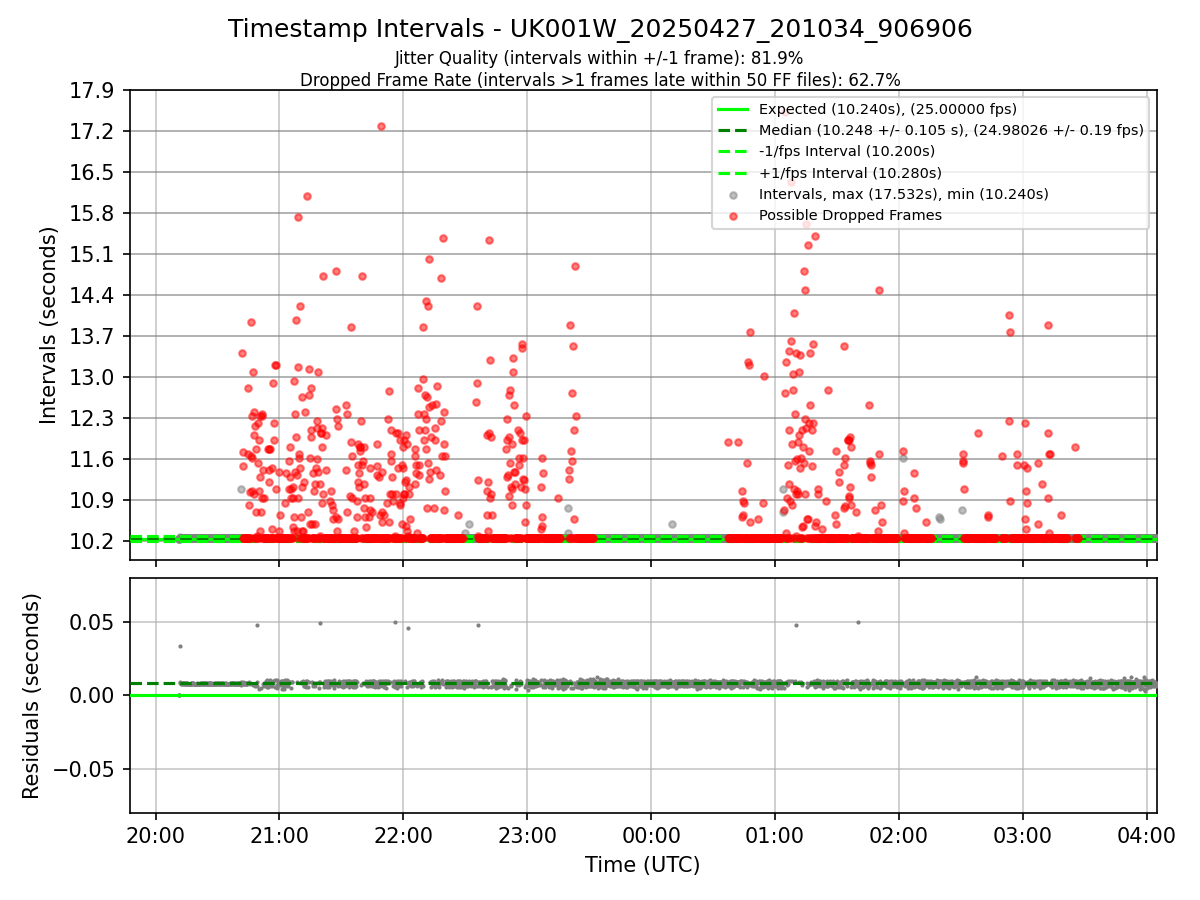
Task: Click the x-axis tick label '00:00'
Action: (x=651, y=833)
